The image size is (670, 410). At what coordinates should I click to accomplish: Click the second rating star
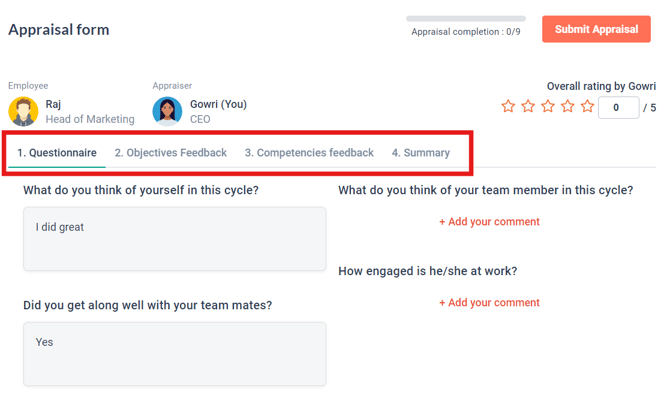pos(528,106)
